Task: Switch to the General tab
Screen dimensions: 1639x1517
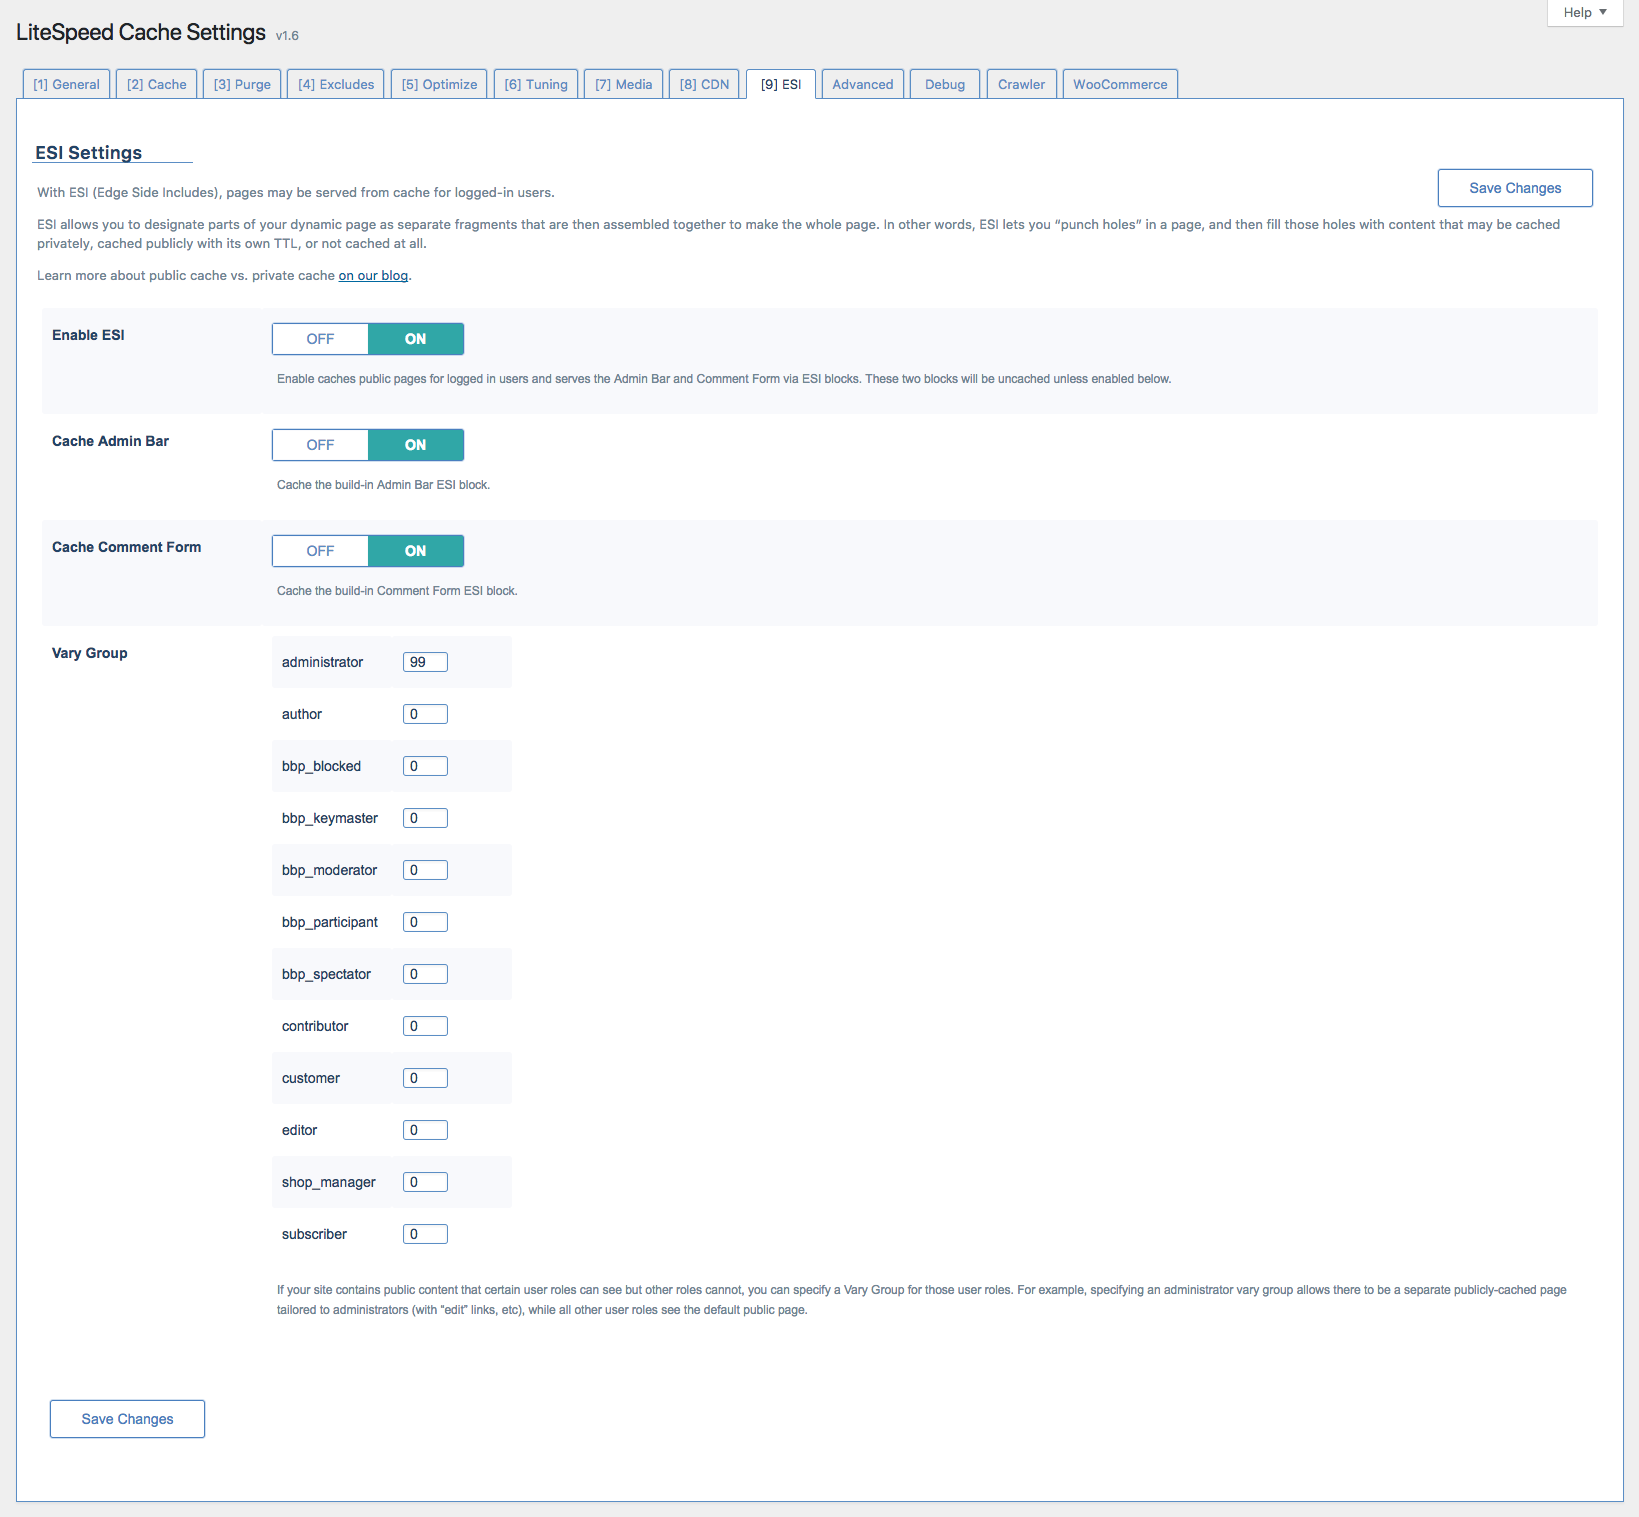Action: [66, 84]
